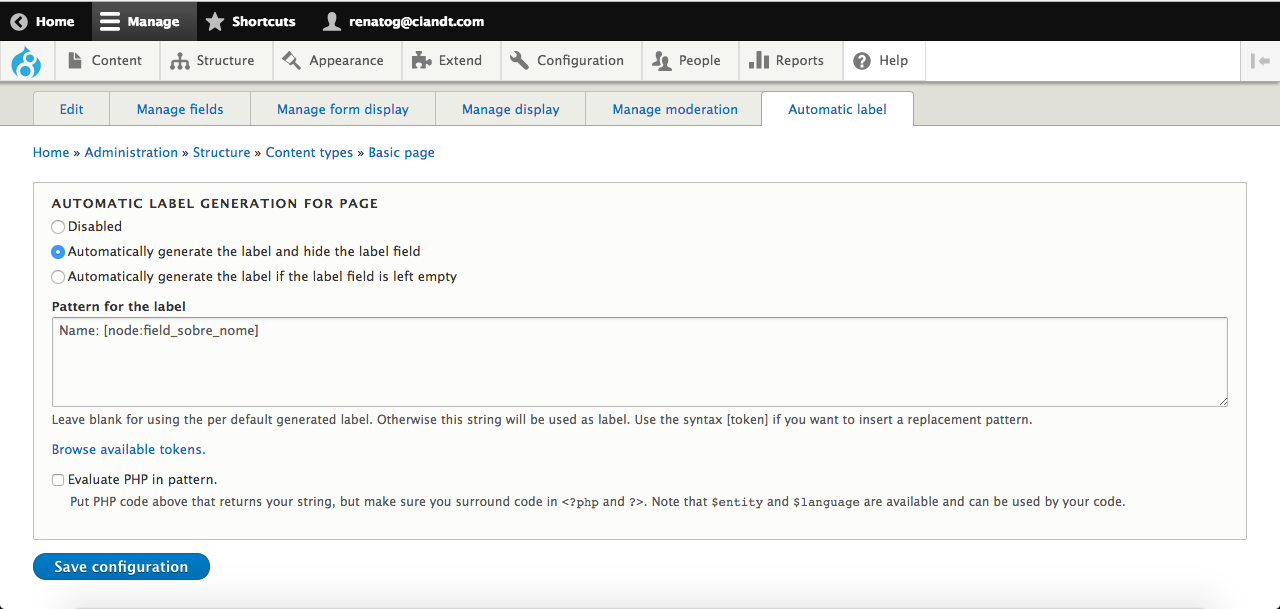Switch to the Manage fields tab
1280x609 pixels.
coord(180,109)
